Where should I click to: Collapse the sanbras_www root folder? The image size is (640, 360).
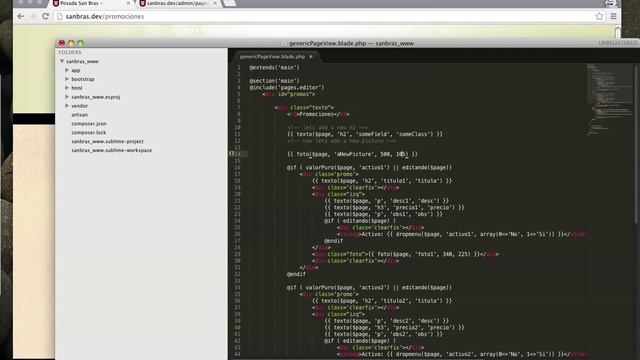pos(62,61)
